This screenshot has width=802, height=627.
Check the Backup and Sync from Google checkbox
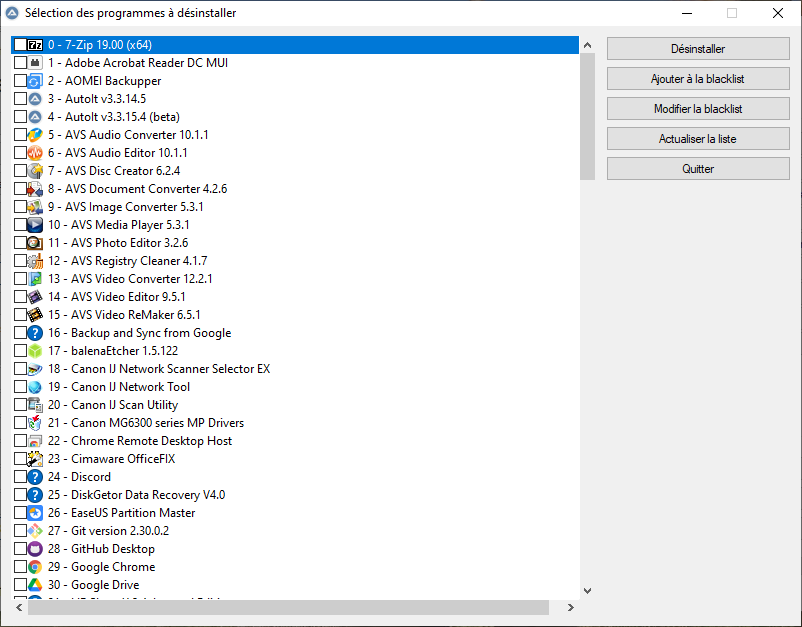tap(20, 333)
